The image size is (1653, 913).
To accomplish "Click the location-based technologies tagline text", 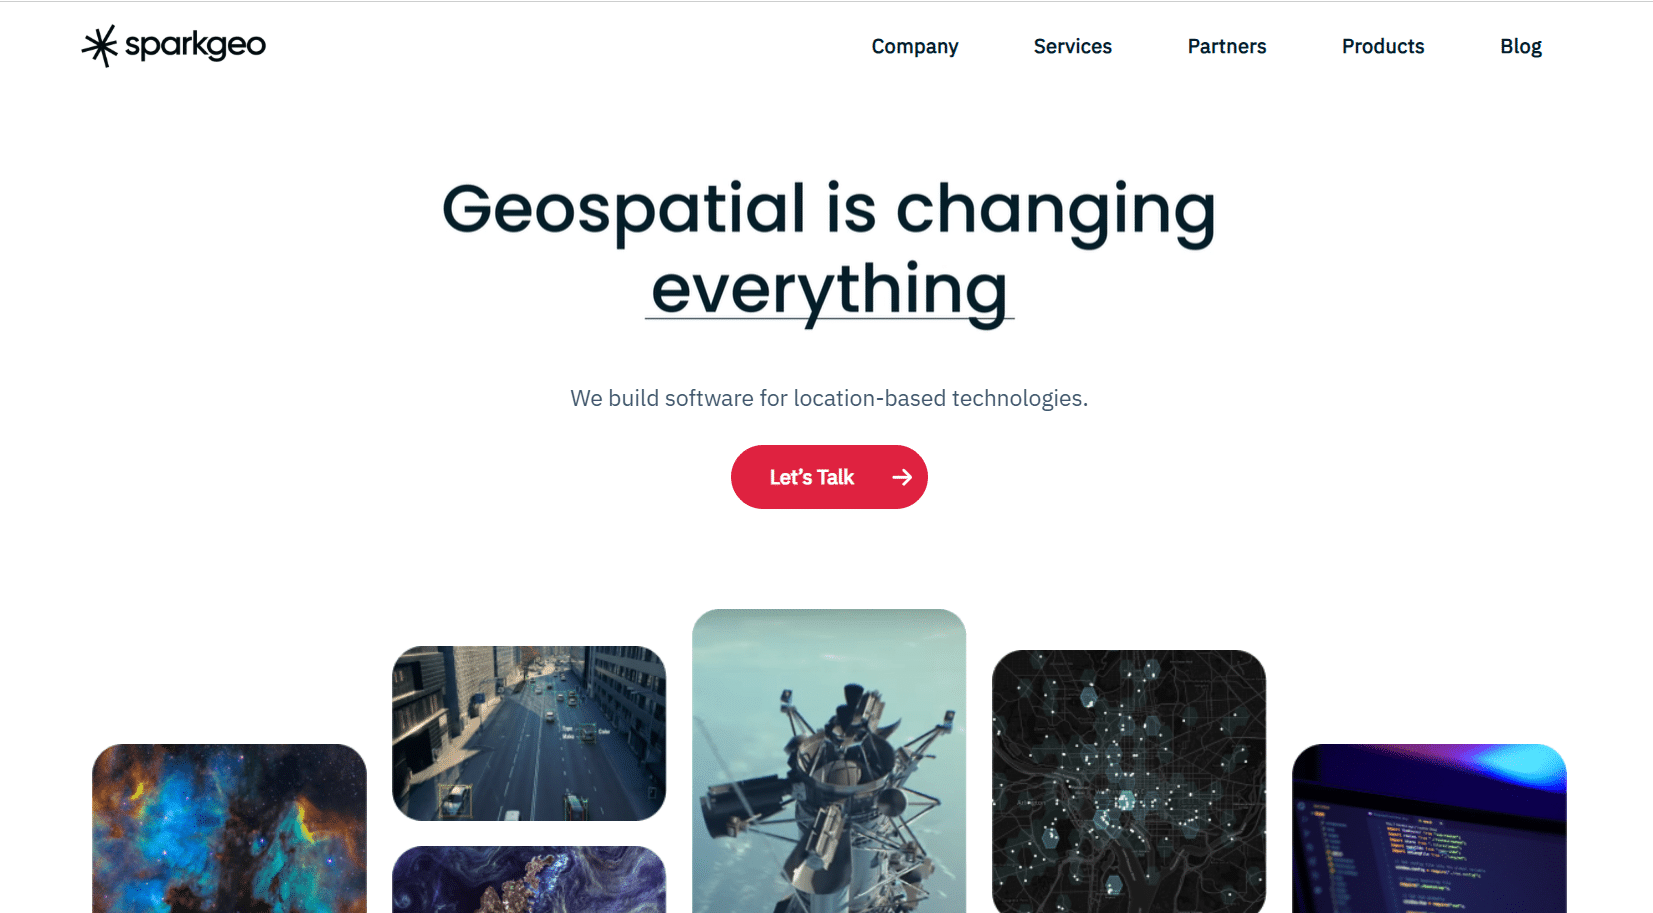I will click(x=829, y=398).
